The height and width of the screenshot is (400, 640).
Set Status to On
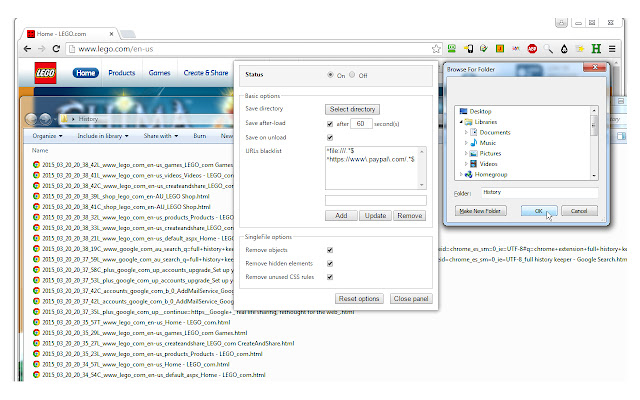pyautogui.click(x=330, y=75)
